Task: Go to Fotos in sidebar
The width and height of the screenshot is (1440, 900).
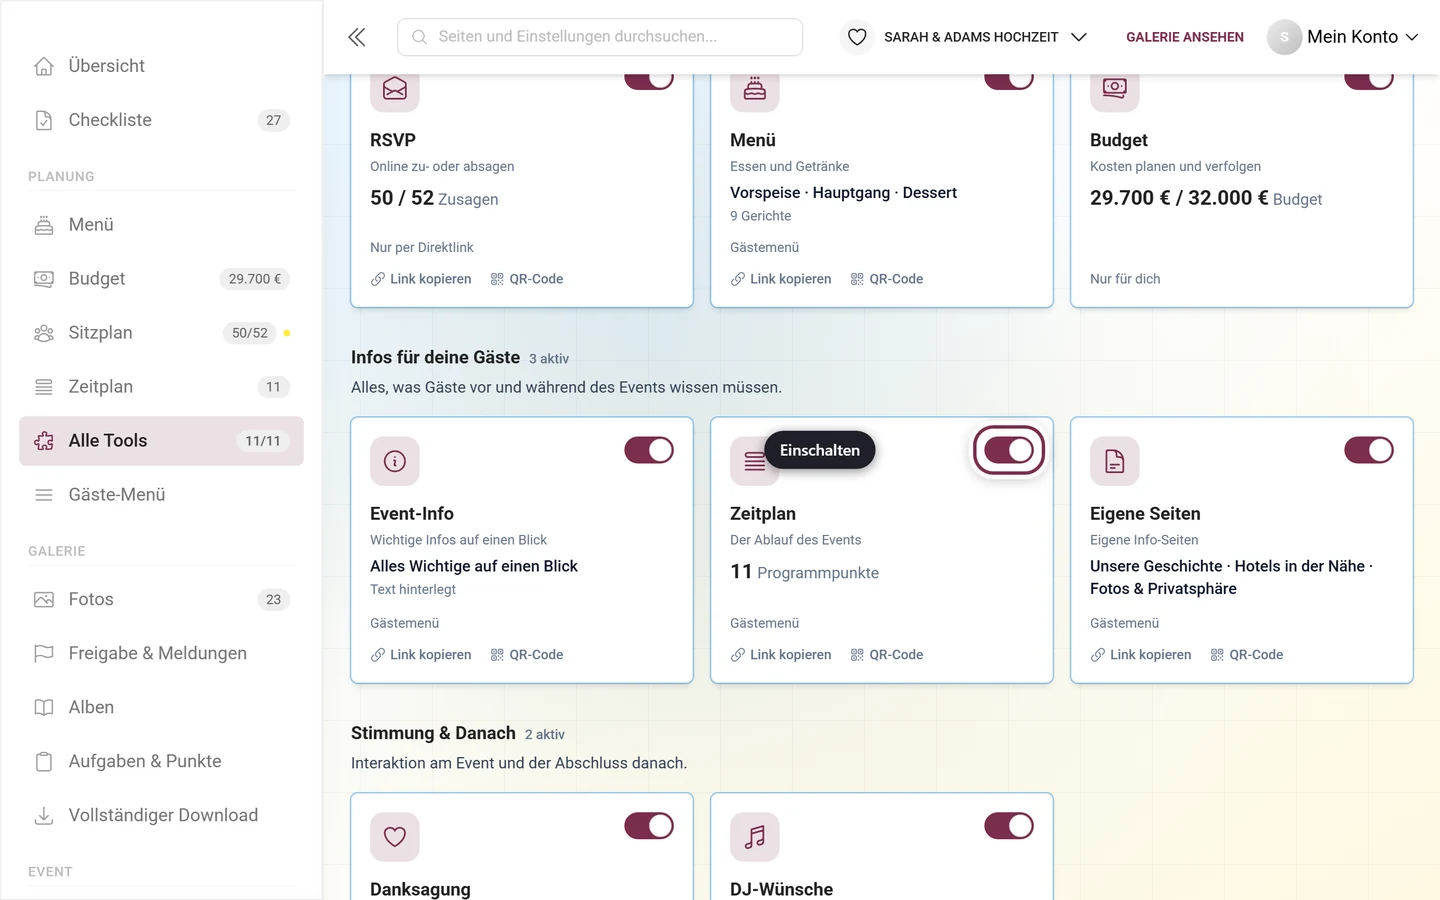Action: point(161,600)
